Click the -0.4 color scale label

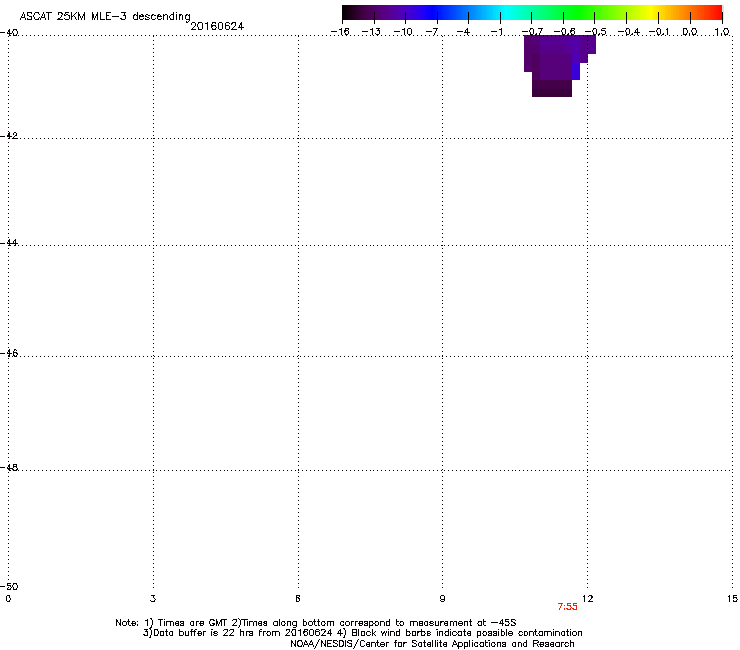(629, 32)
